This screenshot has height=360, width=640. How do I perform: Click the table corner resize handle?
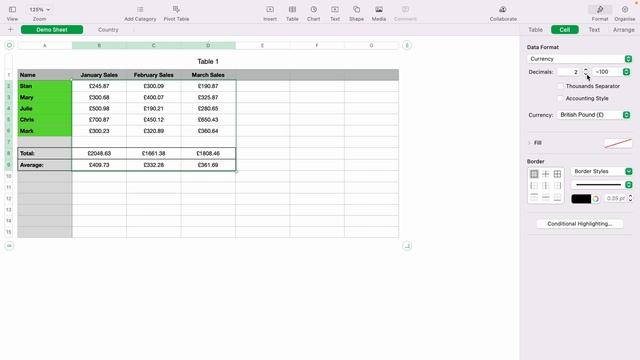coord(407,246)
